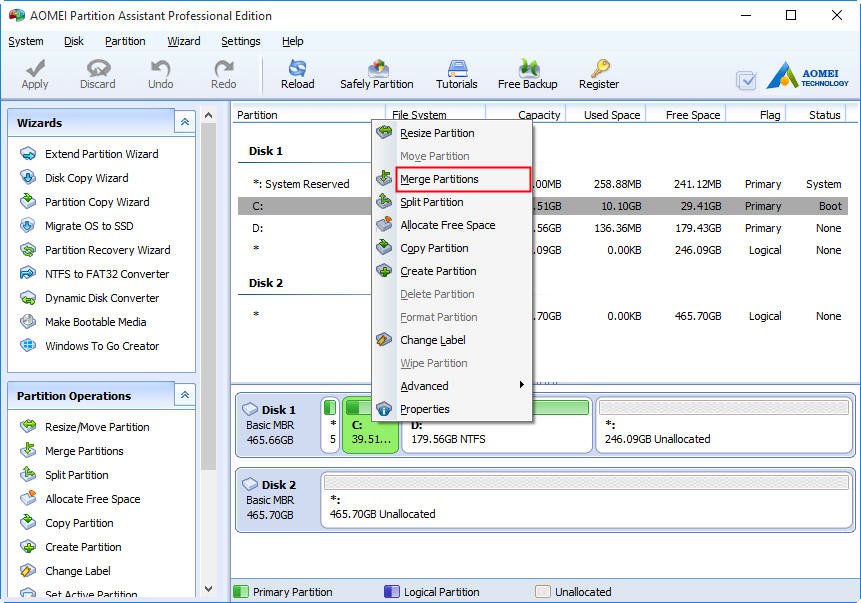Select 465.70GB Unallocated block on Disk 2
The width and height of the screenshot is (861, 603).
point(587,499)
